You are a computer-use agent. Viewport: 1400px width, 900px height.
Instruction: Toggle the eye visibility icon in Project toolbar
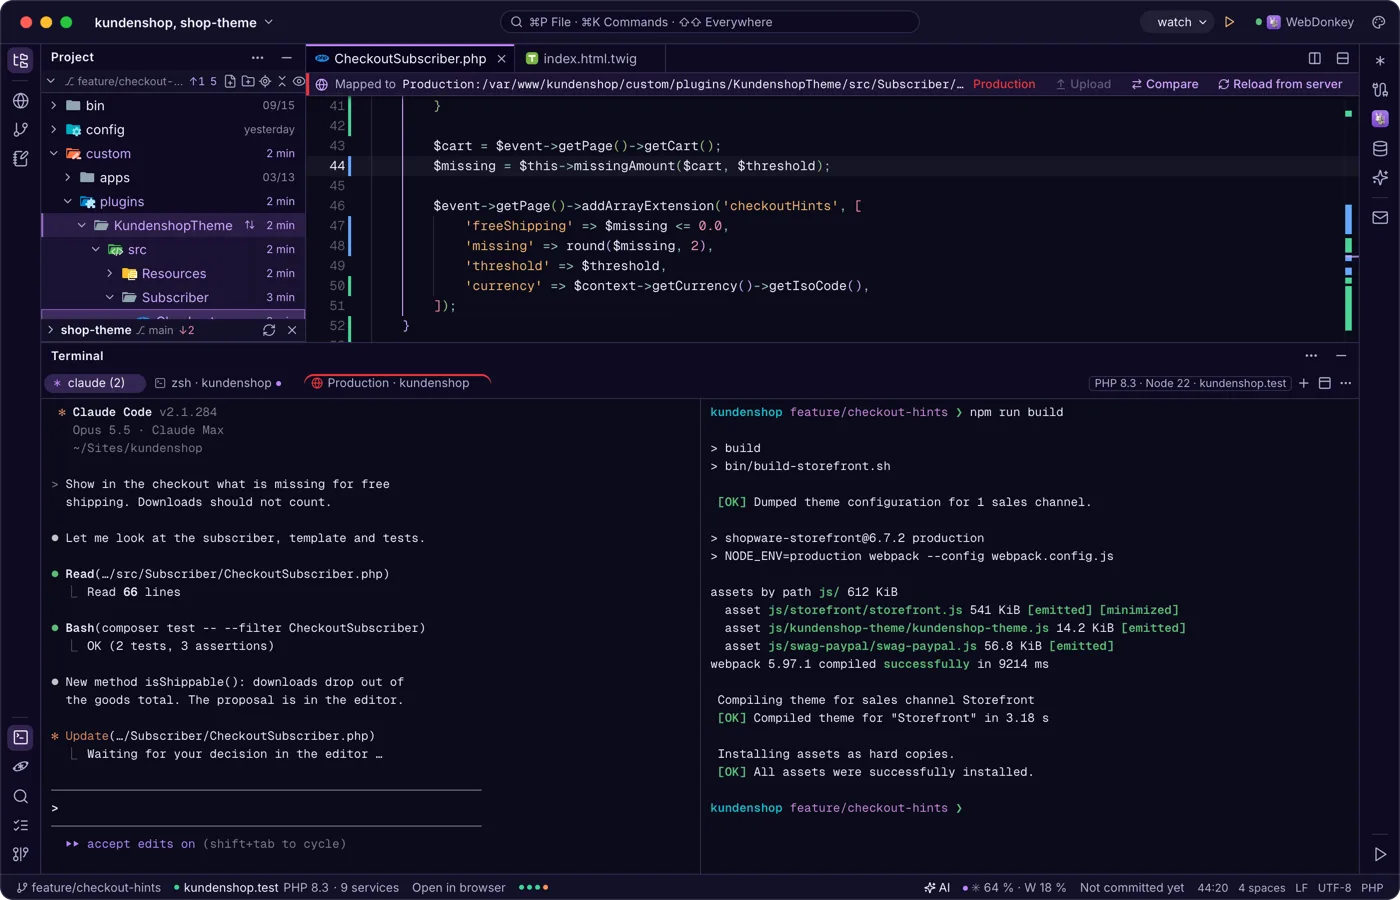click(x=298, y=81)
